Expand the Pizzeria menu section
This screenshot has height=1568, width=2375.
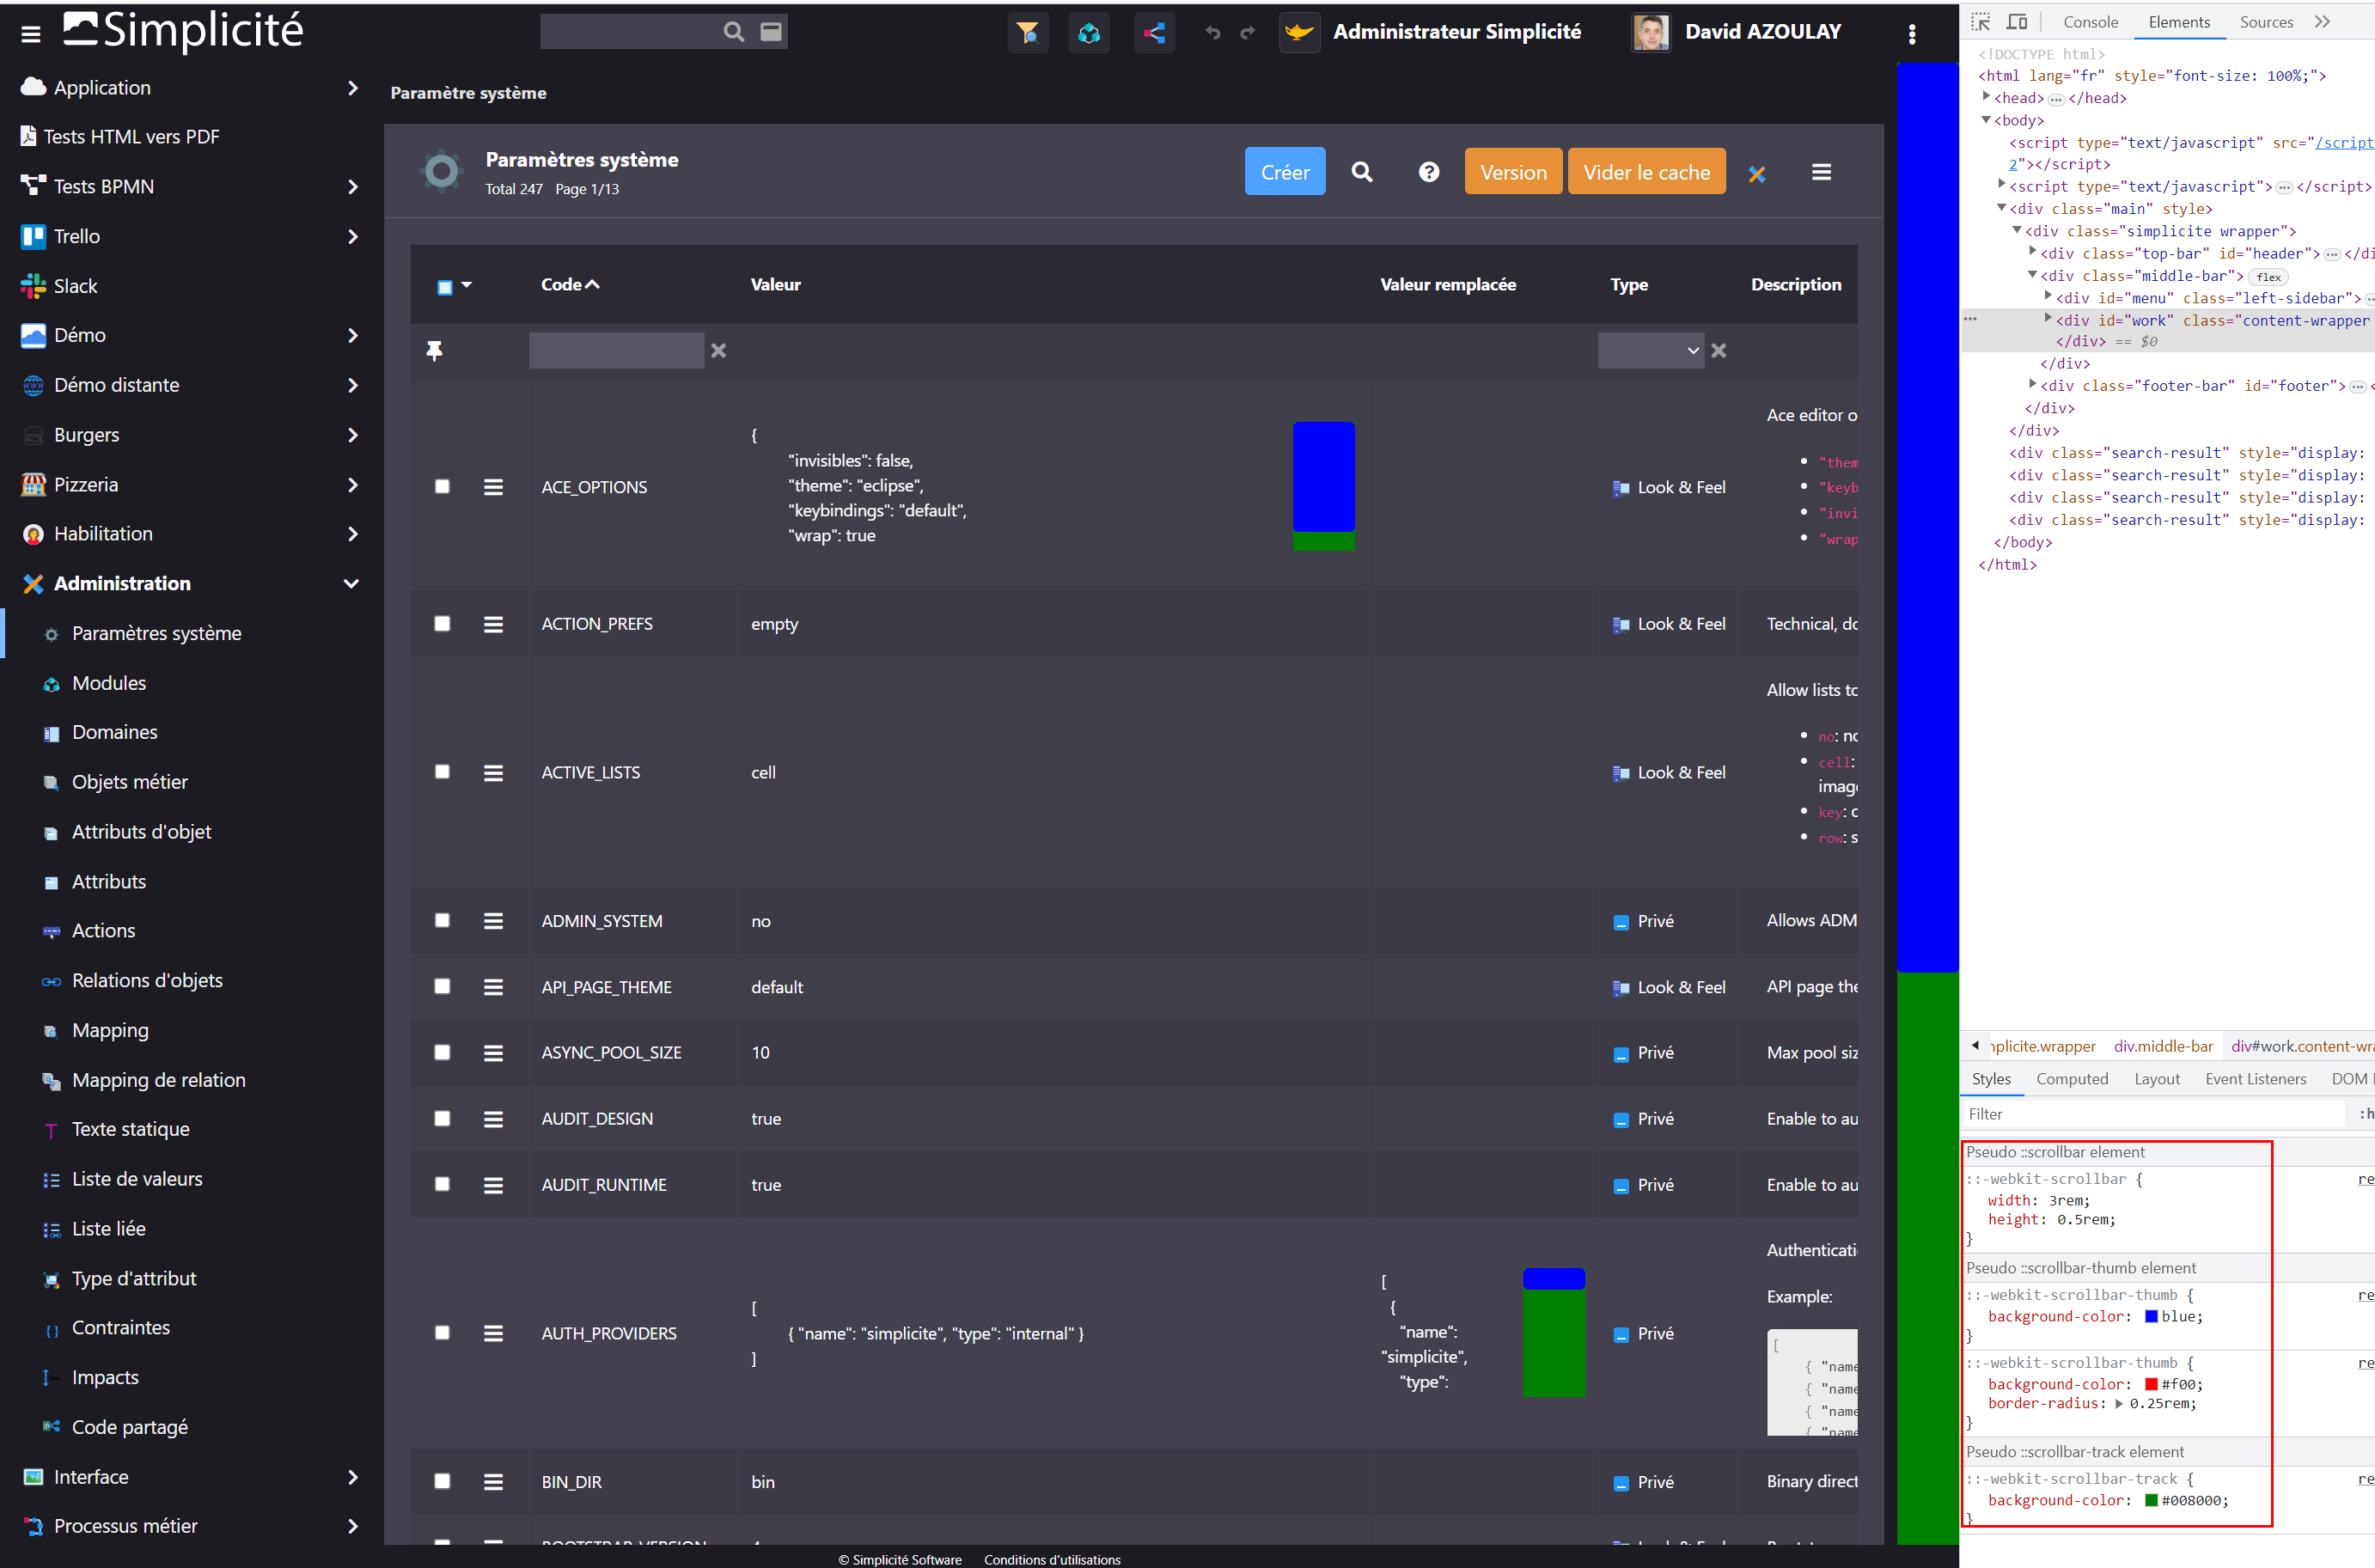pos(352,485)
